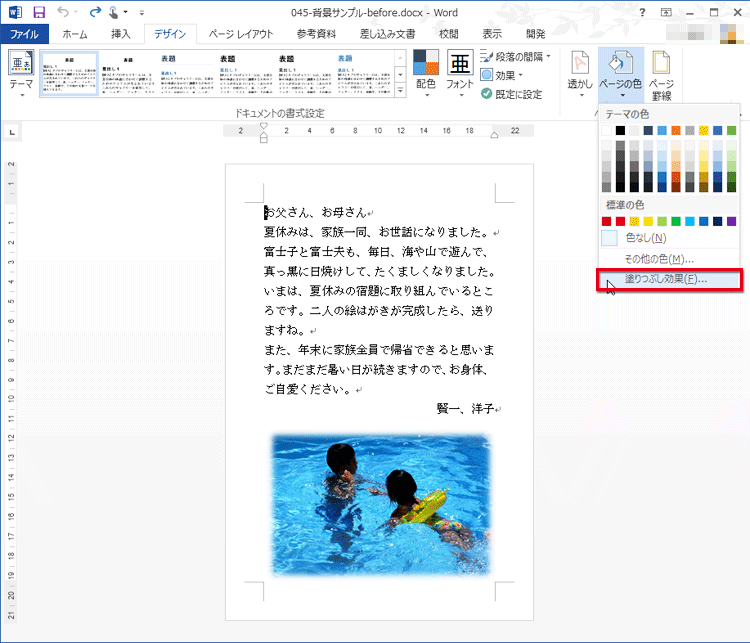
Task: Open the Themes (テーマ) button
Action: (x=21, y=74)
